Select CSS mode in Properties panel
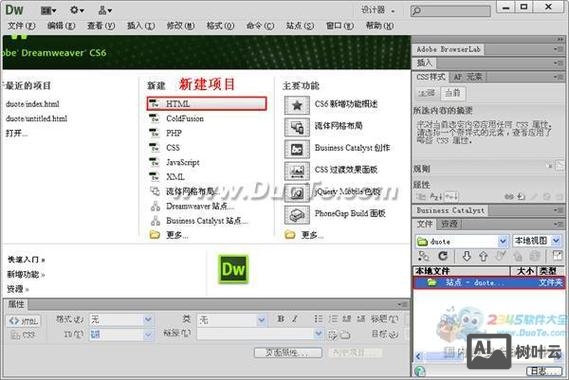 point(24,335)
